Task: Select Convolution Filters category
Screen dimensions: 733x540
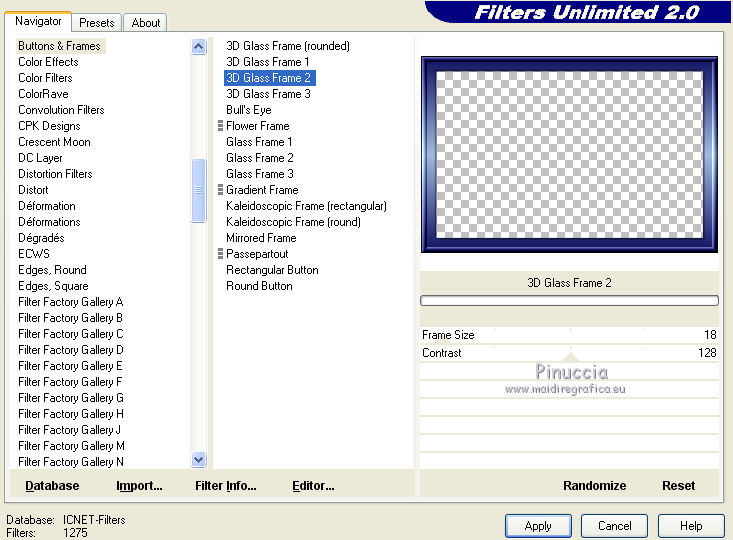Action: click(x=61, y=109)
